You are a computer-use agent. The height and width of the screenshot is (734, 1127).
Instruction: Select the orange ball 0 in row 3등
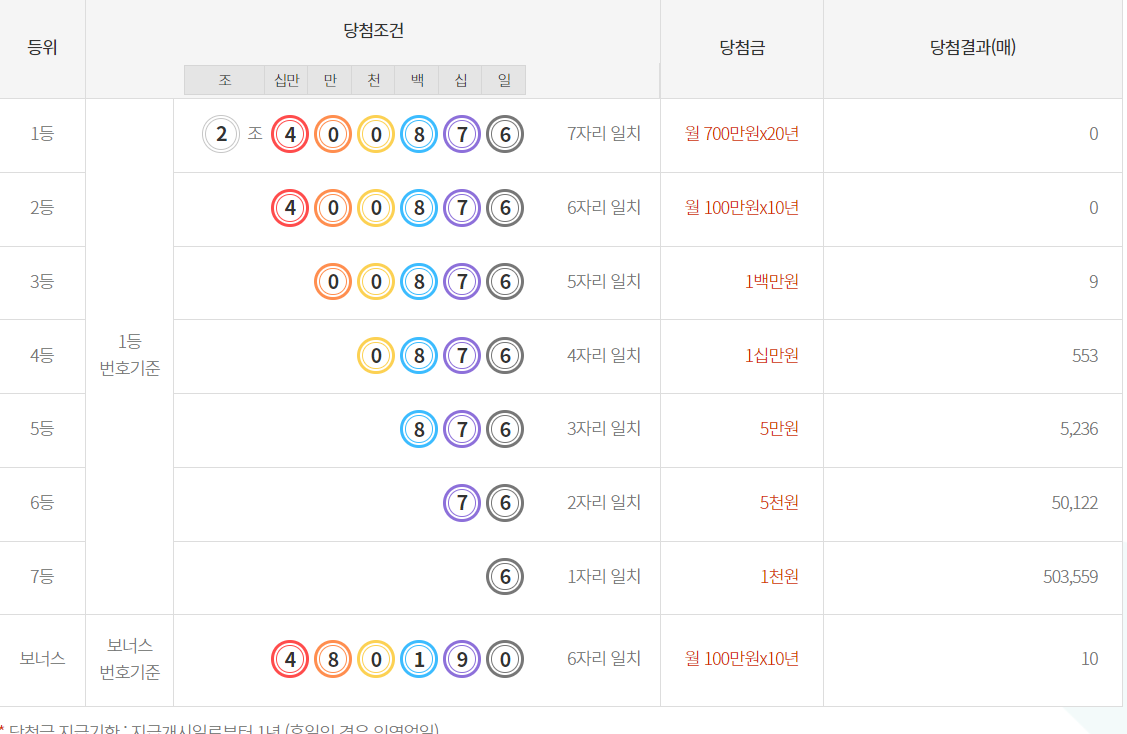[331, 282]
